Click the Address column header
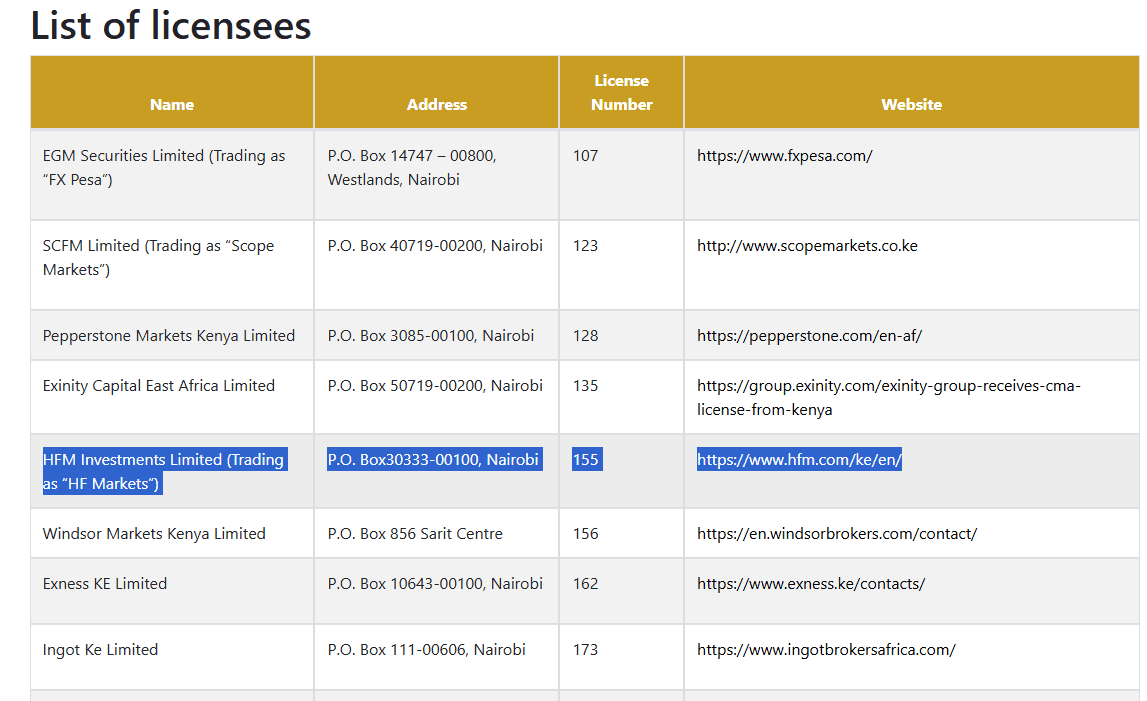 tap(436, 104)
